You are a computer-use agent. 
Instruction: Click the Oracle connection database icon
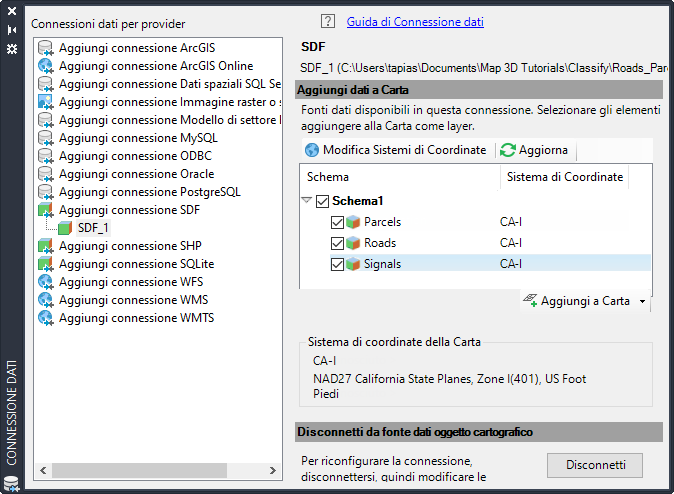pyautogui.click(x=45, y=174)
